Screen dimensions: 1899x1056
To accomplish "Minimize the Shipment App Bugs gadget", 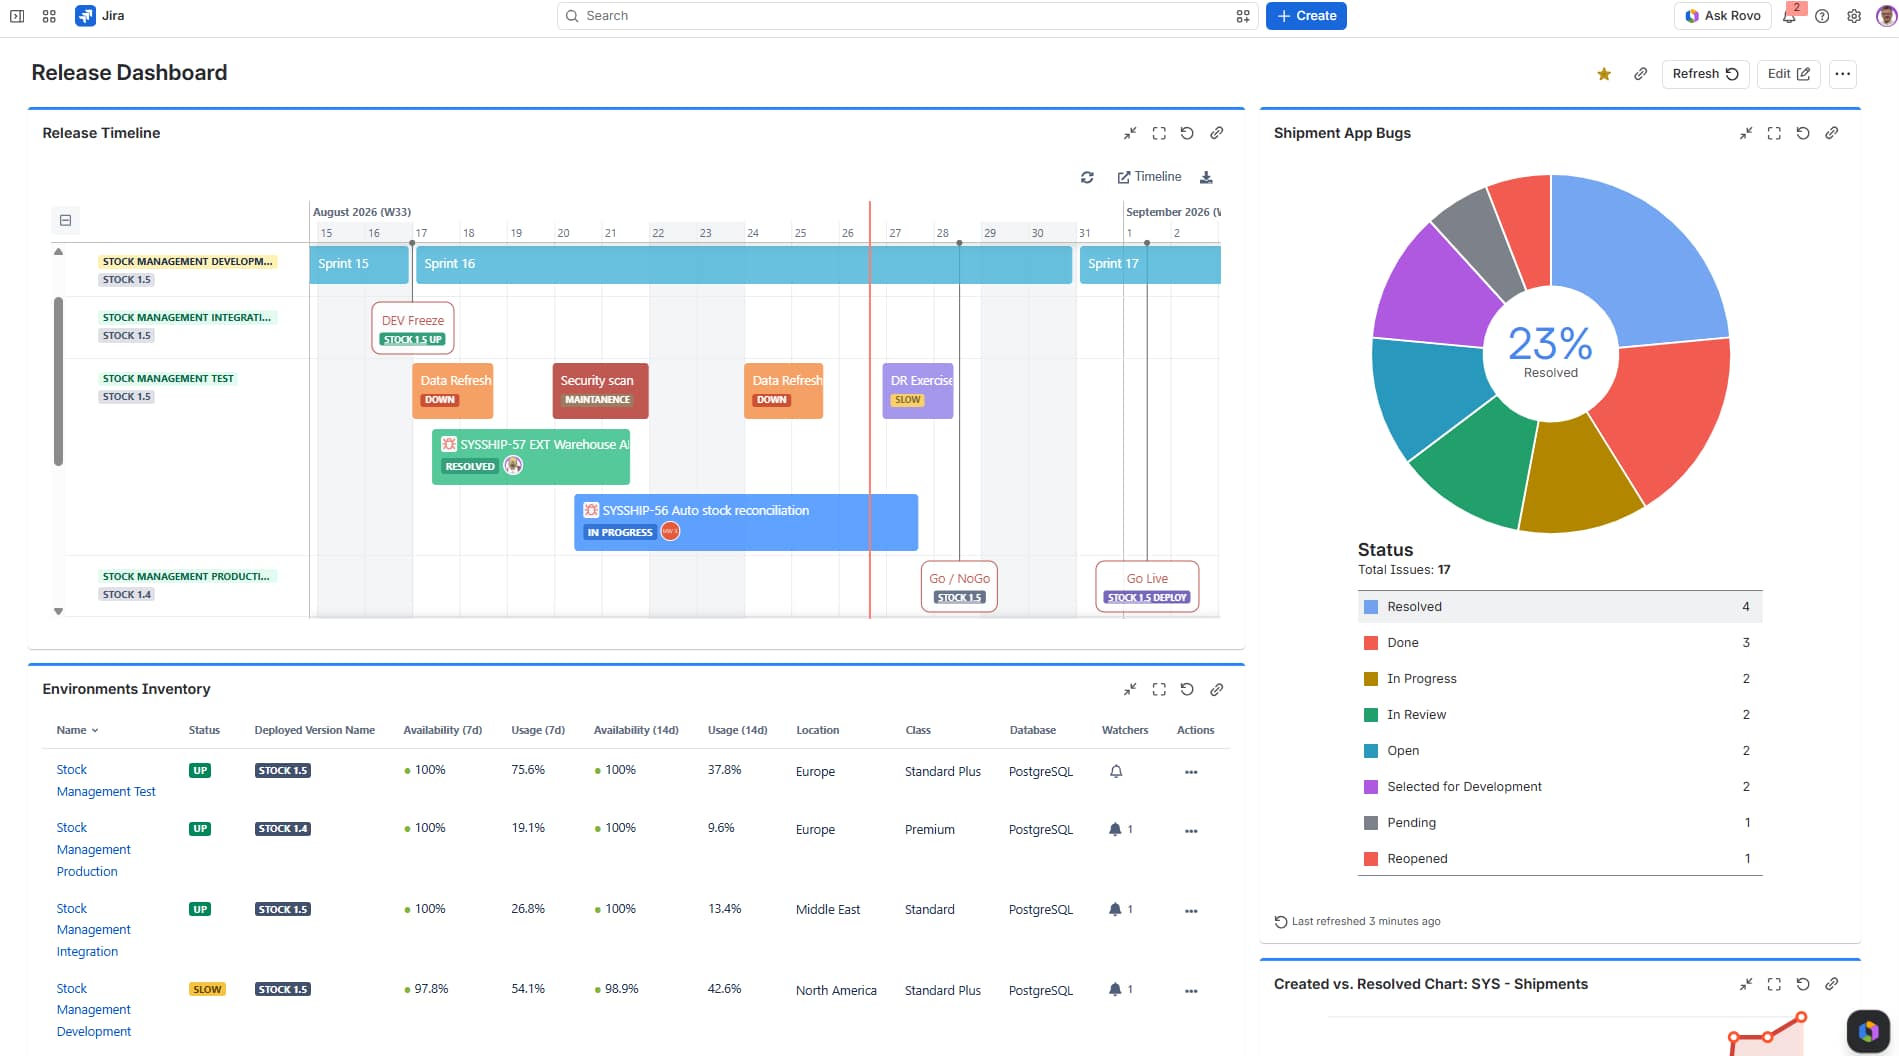I will pyautogui.click(x=1746, y=133).
